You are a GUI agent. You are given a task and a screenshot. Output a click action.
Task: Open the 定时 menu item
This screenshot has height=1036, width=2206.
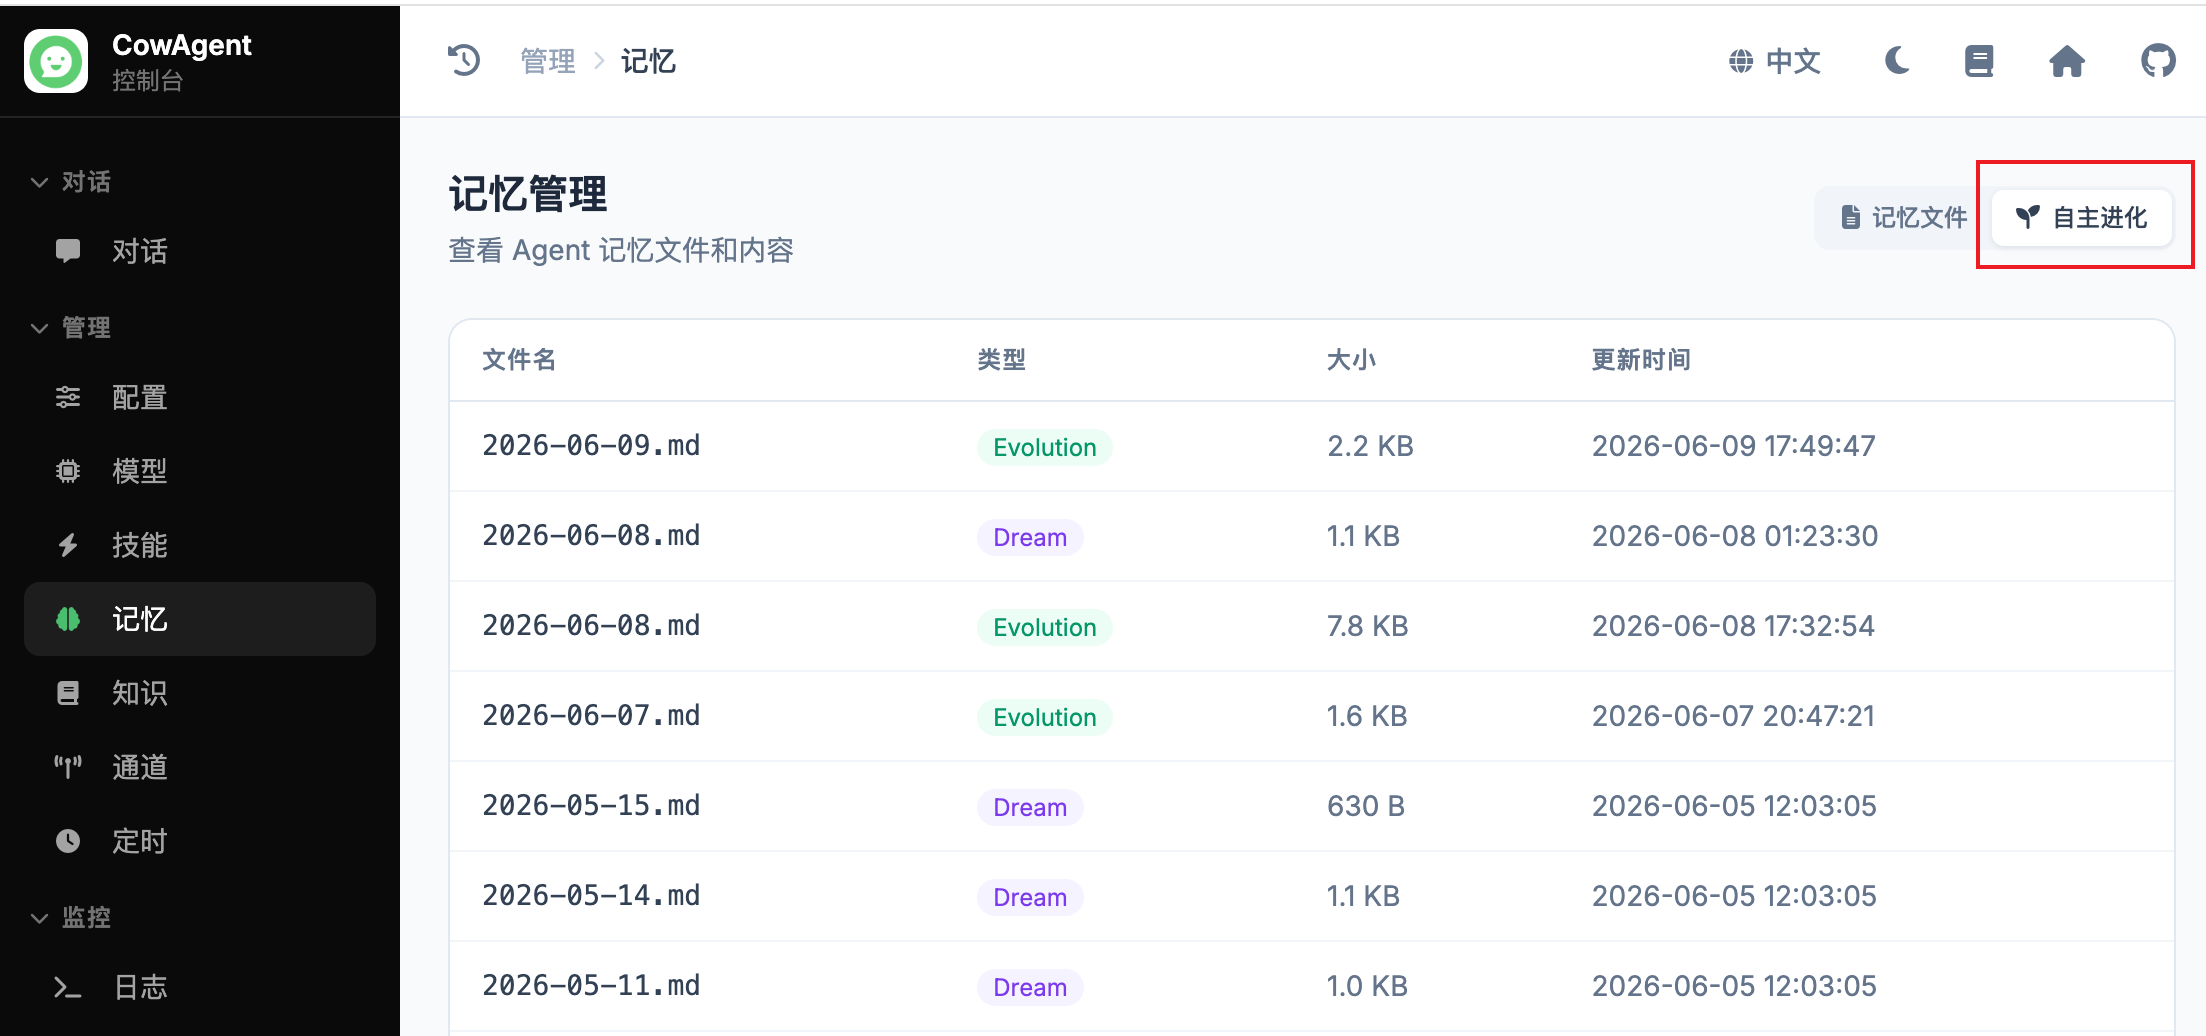(200, 841)
